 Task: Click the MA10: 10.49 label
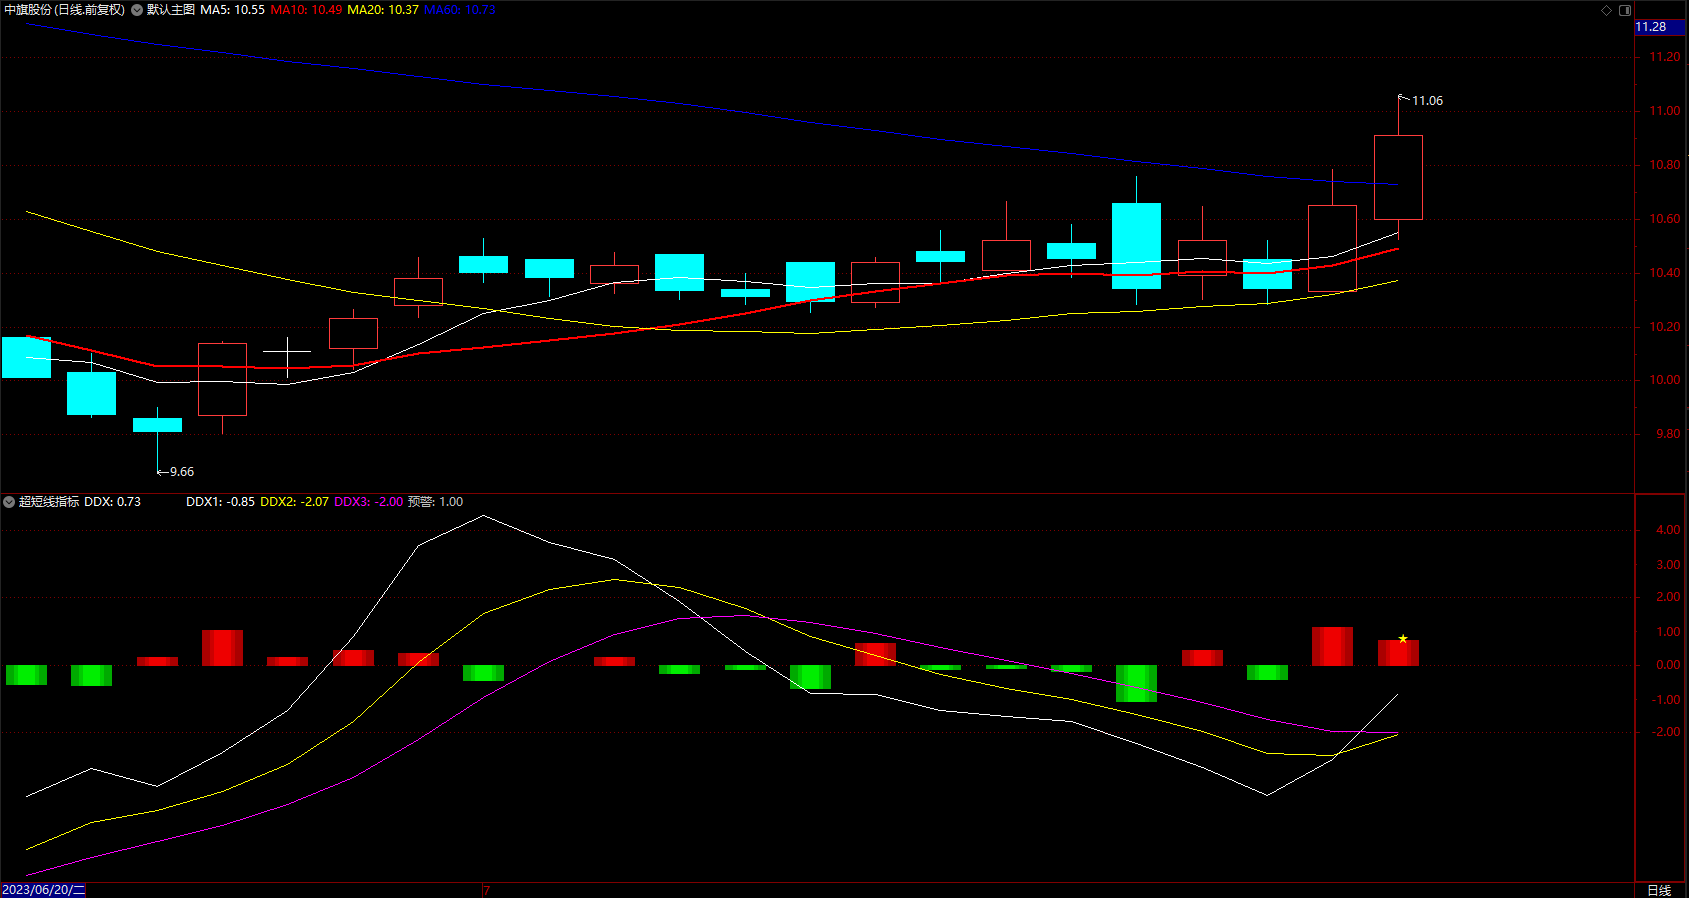click(x=306, y=10)
